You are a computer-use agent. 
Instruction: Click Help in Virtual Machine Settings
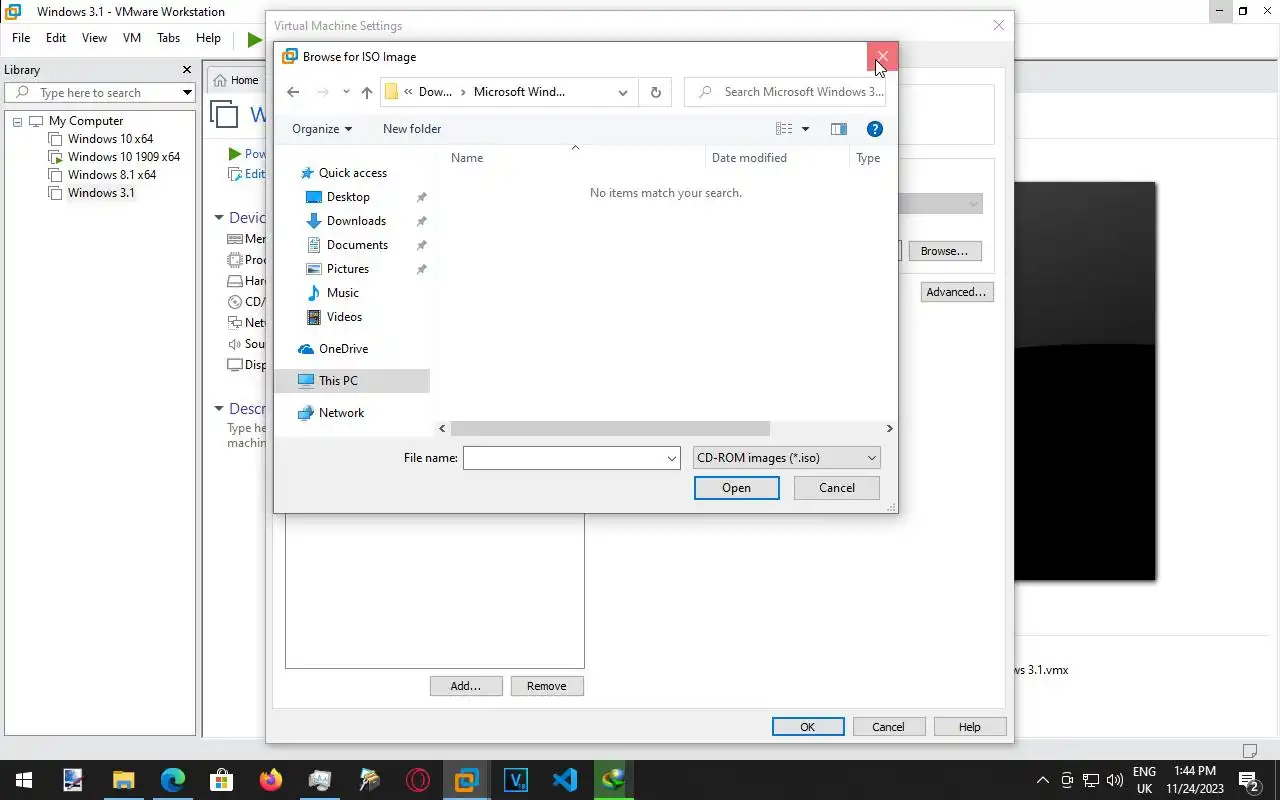click(970, 727)
